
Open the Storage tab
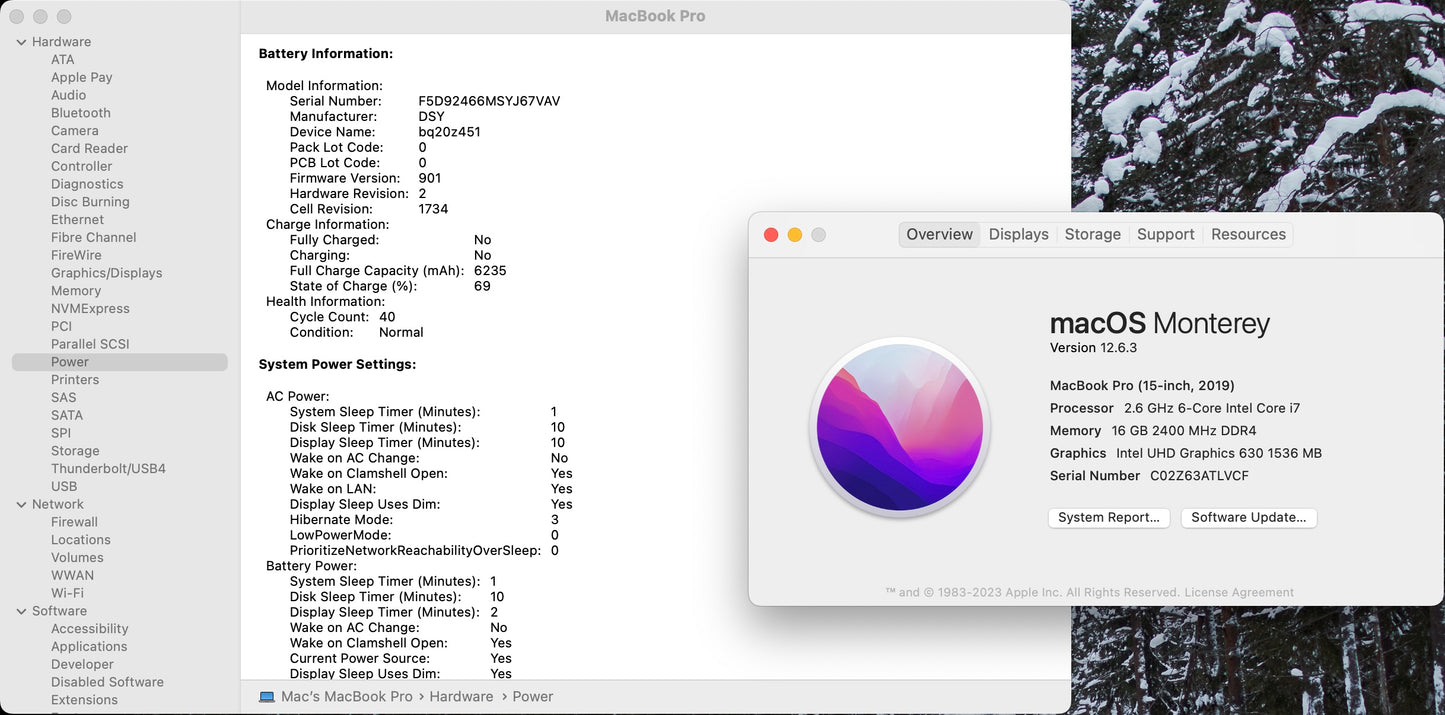[1092, 234]
